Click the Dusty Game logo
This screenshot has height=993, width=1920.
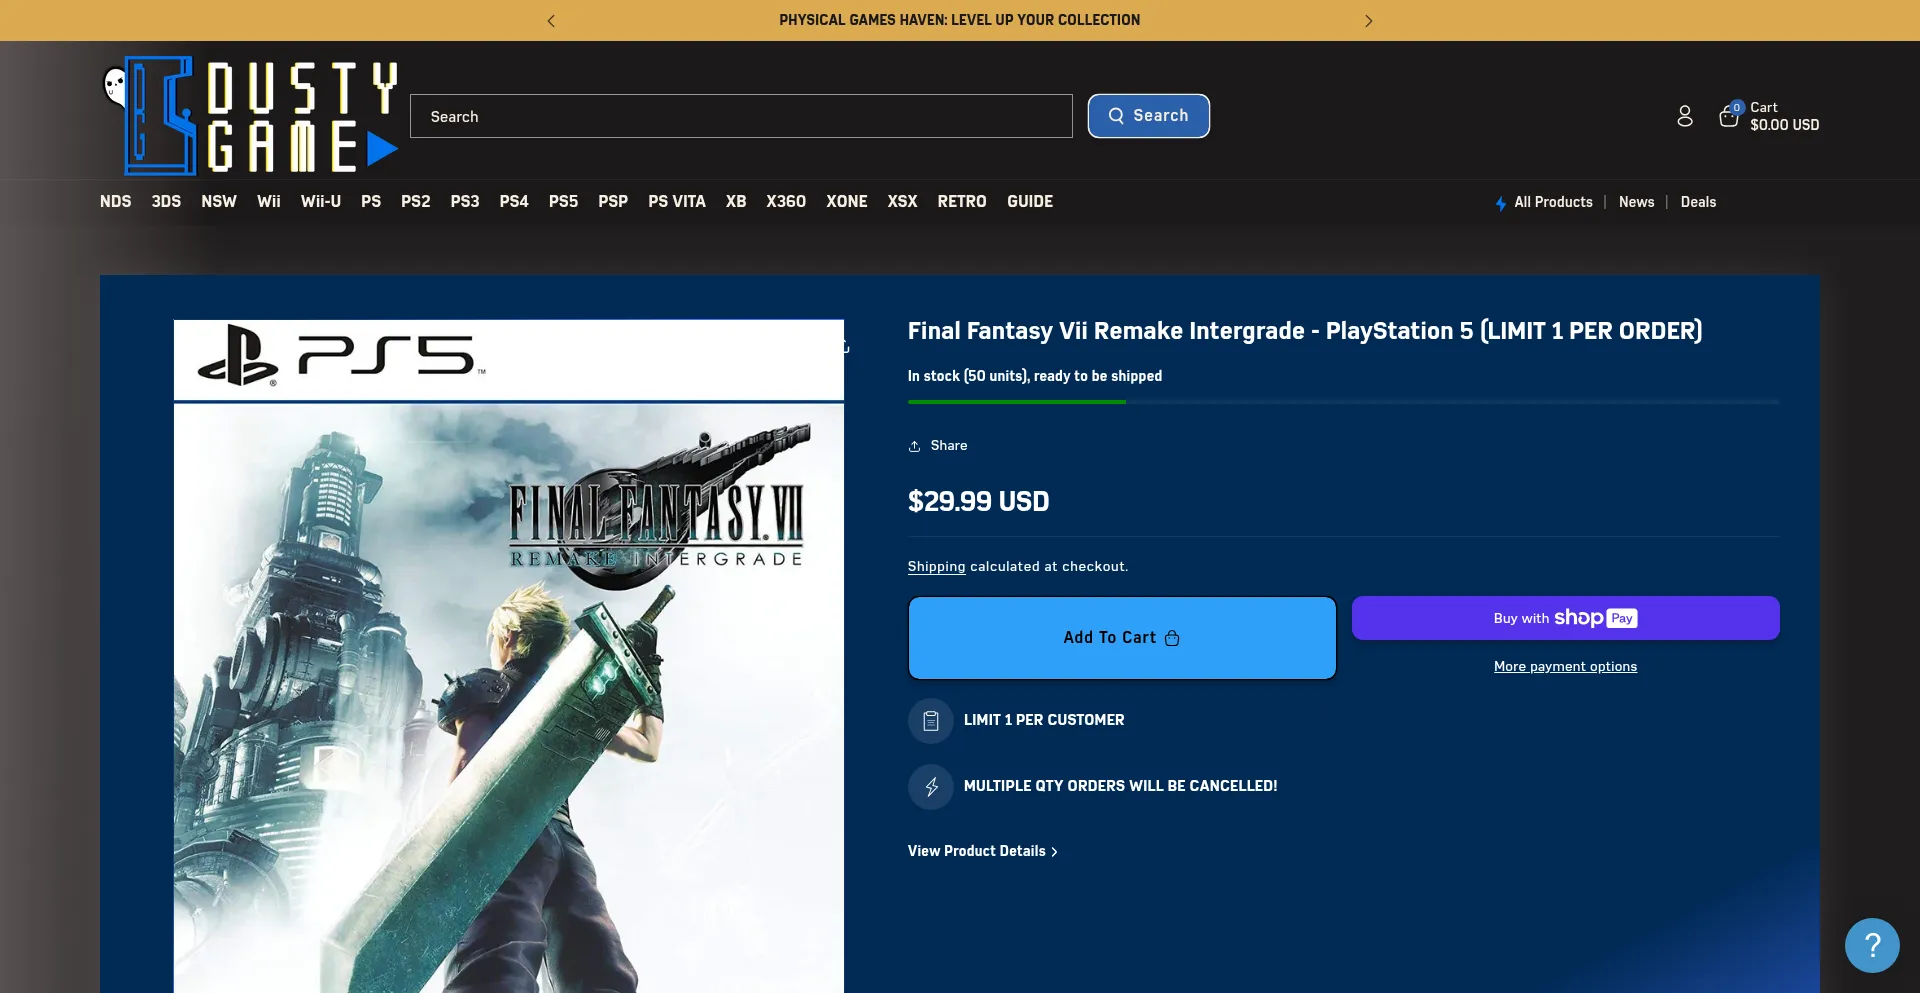[250, 116]
